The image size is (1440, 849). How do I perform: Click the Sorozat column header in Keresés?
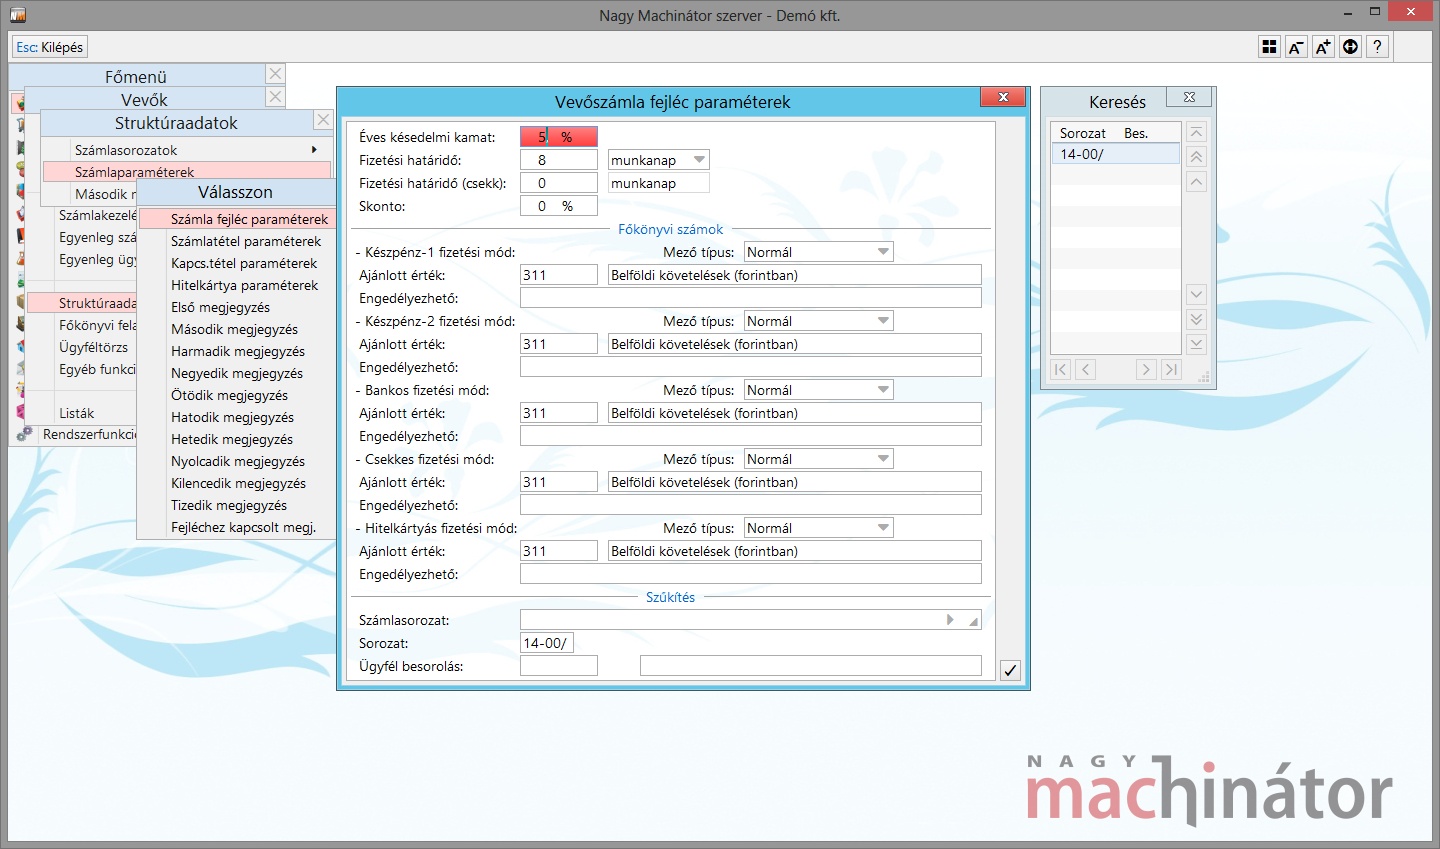pos(1083,133)
